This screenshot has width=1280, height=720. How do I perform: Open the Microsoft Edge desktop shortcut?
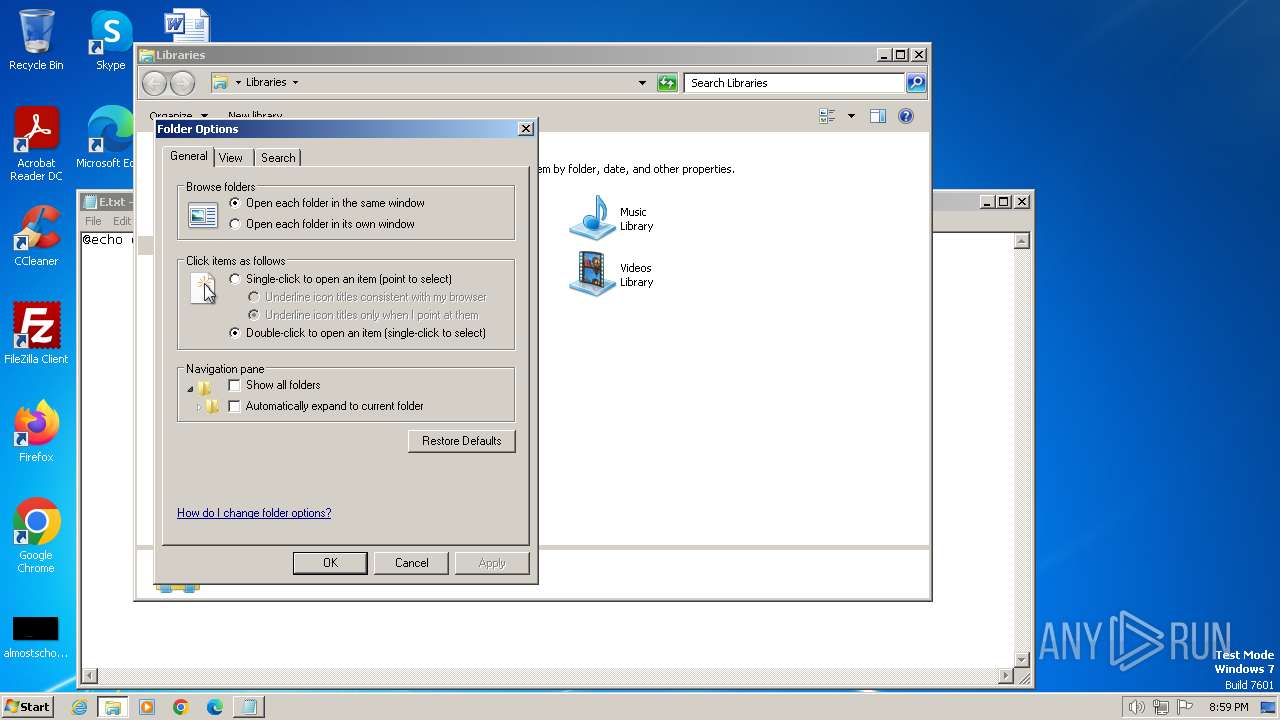(105, 138)
